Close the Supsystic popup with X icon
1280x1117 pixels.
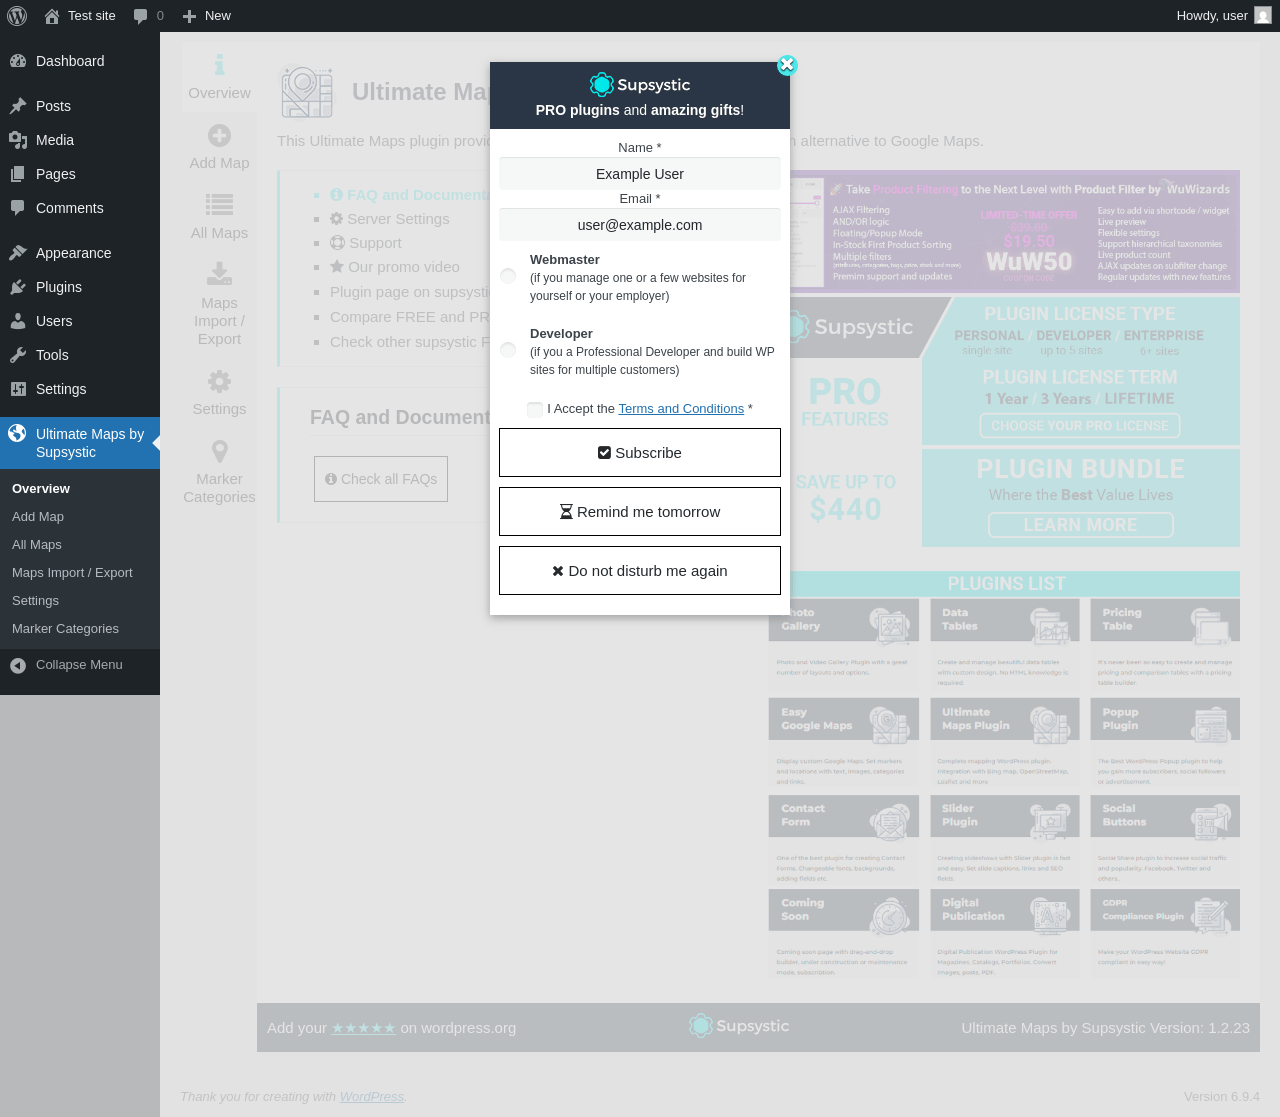point(787,65)
